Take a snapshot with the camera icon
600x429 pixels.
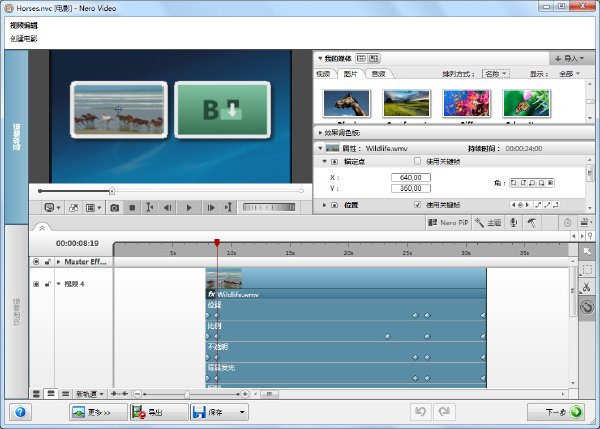[114, 207]
